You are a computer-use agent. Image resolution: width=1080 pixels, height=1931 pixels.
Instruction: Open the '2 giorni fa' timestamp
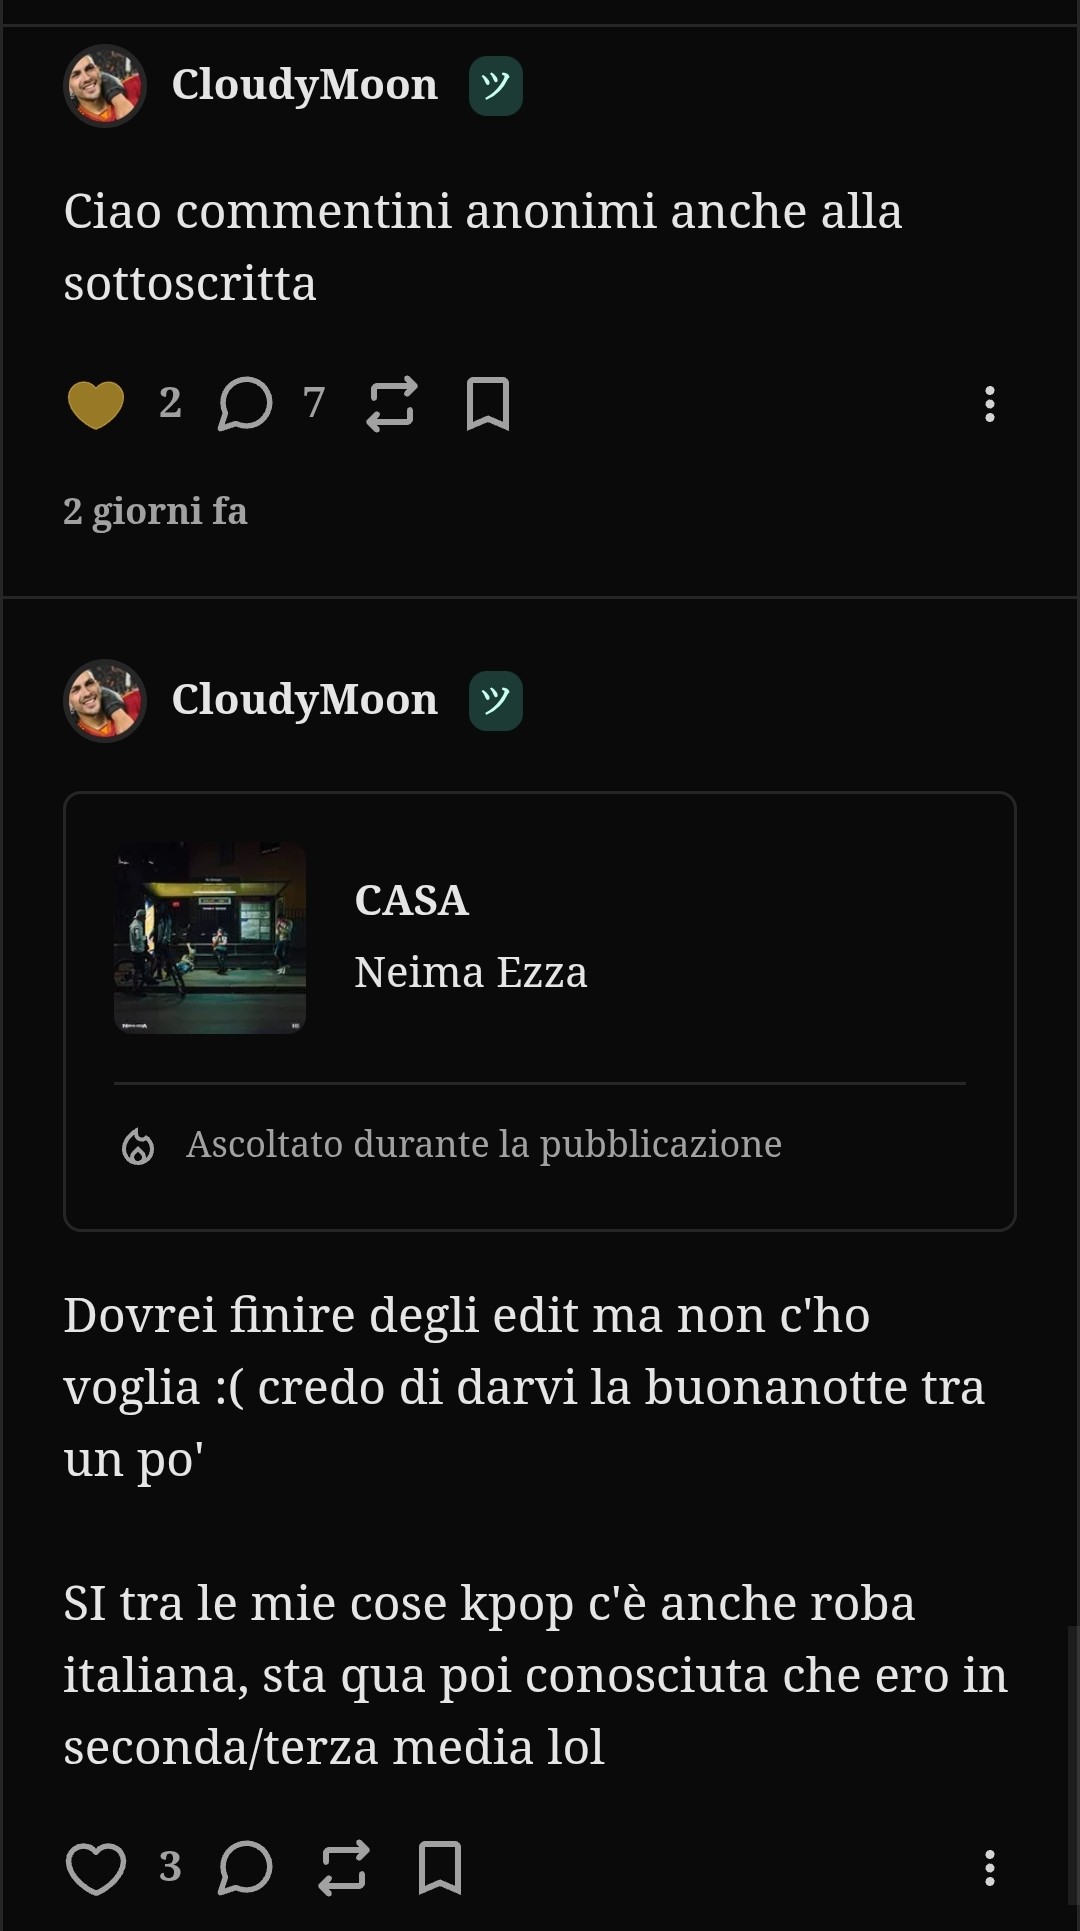[x=155, y=511]
